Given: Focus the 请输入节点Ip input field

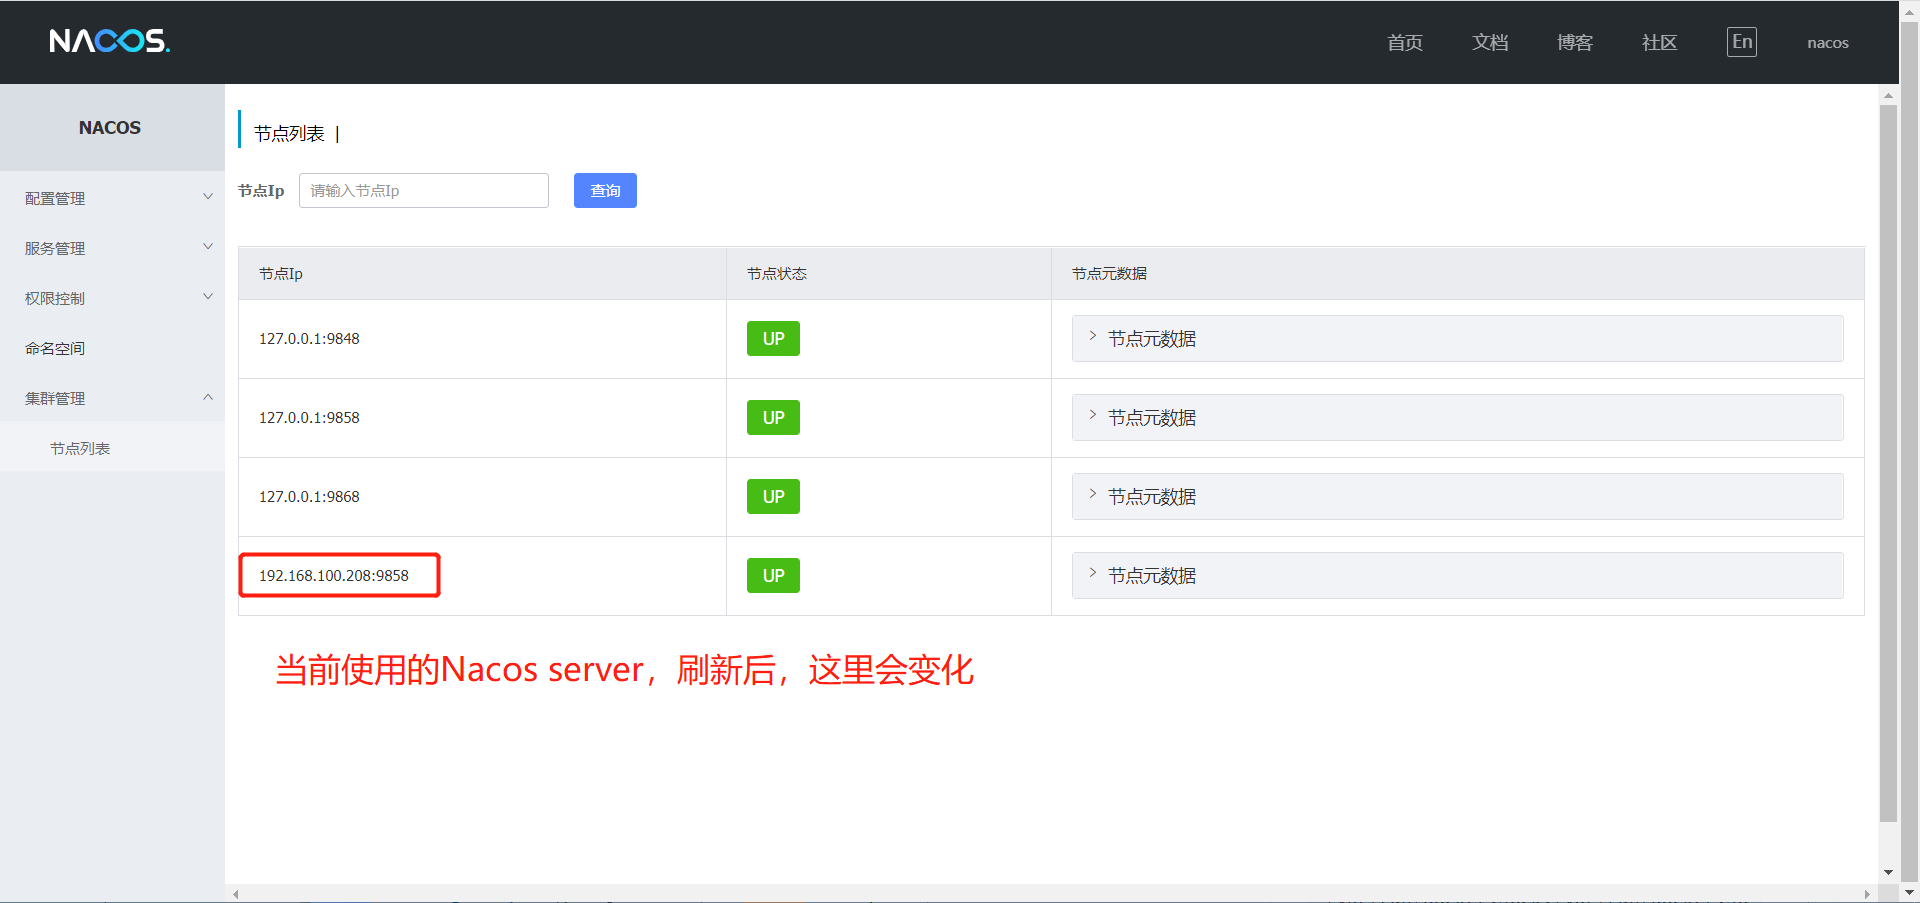Looking at the screenshot, I should point(424,190).
